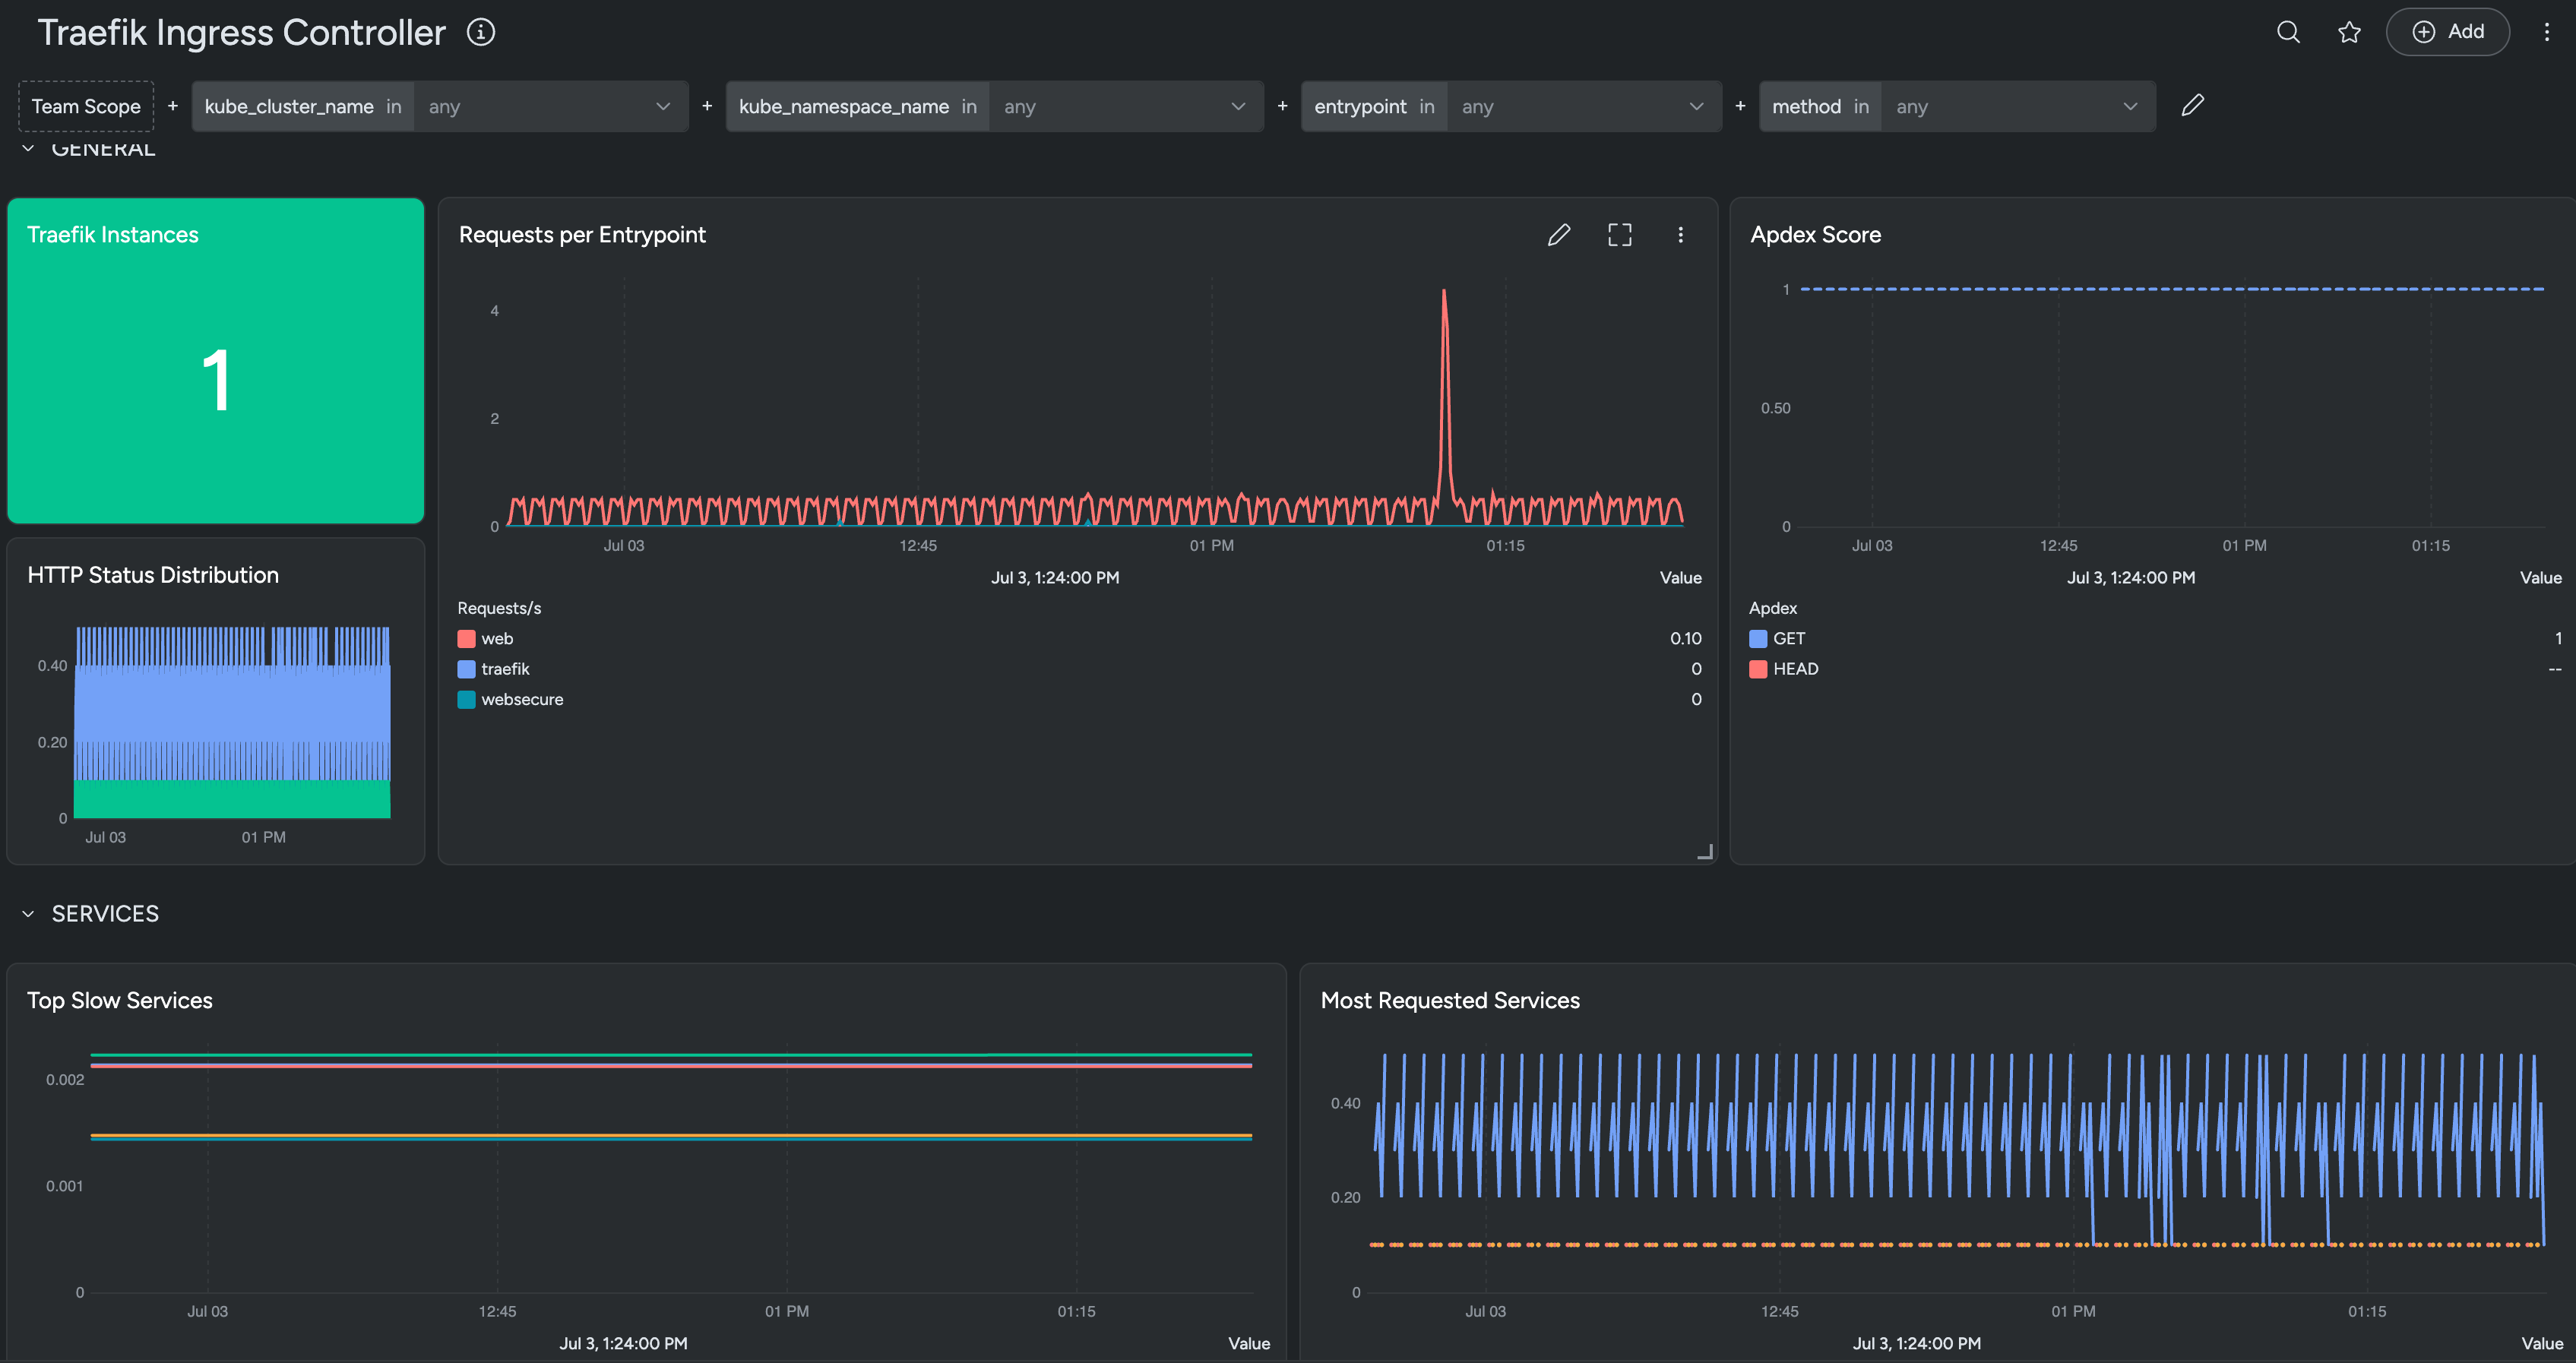The height and width of the screenshot is (1363, 2576).
Task: Click the web legend label
Action: 497,639
